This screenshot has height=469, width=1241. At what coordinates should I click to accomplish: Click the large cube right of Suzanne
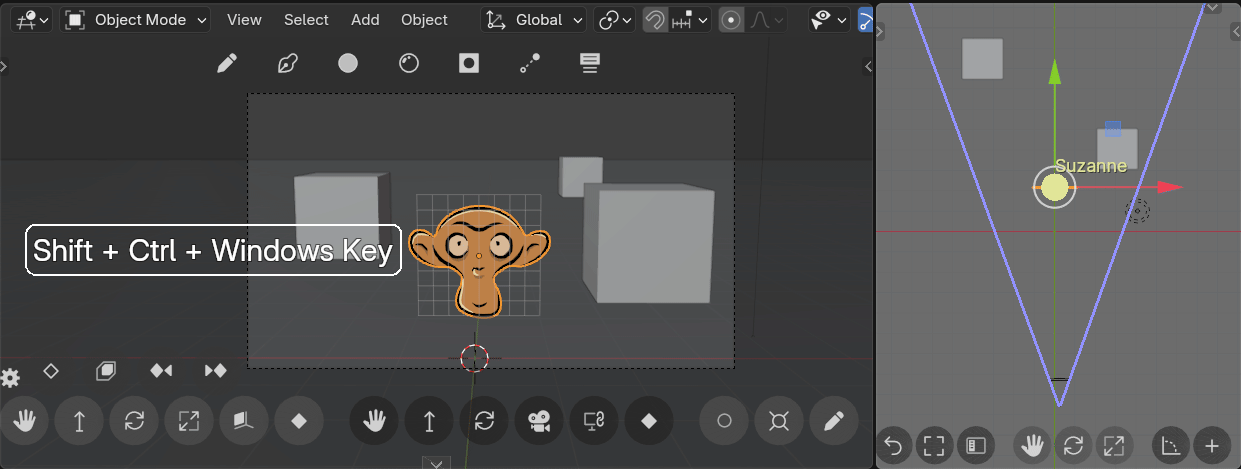648,243
